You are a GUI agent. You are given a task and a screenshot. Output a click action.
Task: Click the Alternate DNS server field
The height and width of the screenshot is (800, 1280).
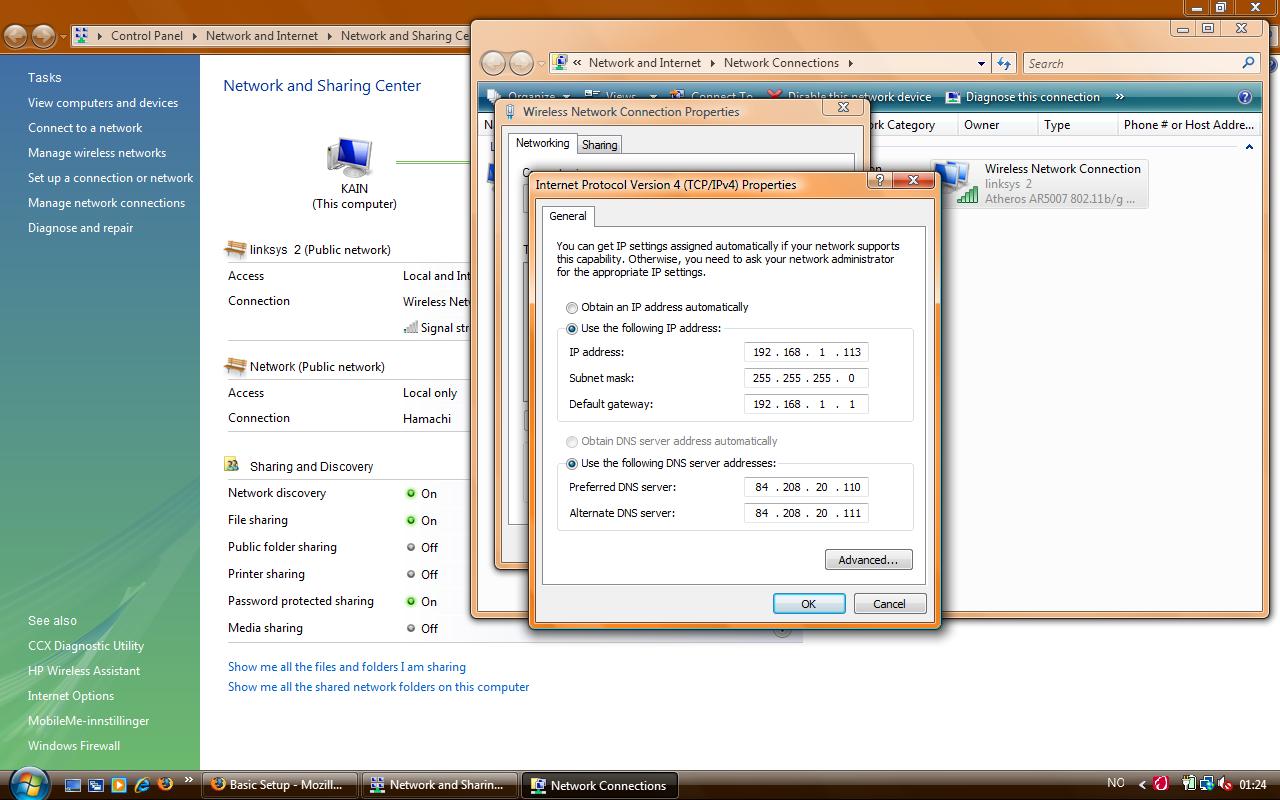coord(806,513)
